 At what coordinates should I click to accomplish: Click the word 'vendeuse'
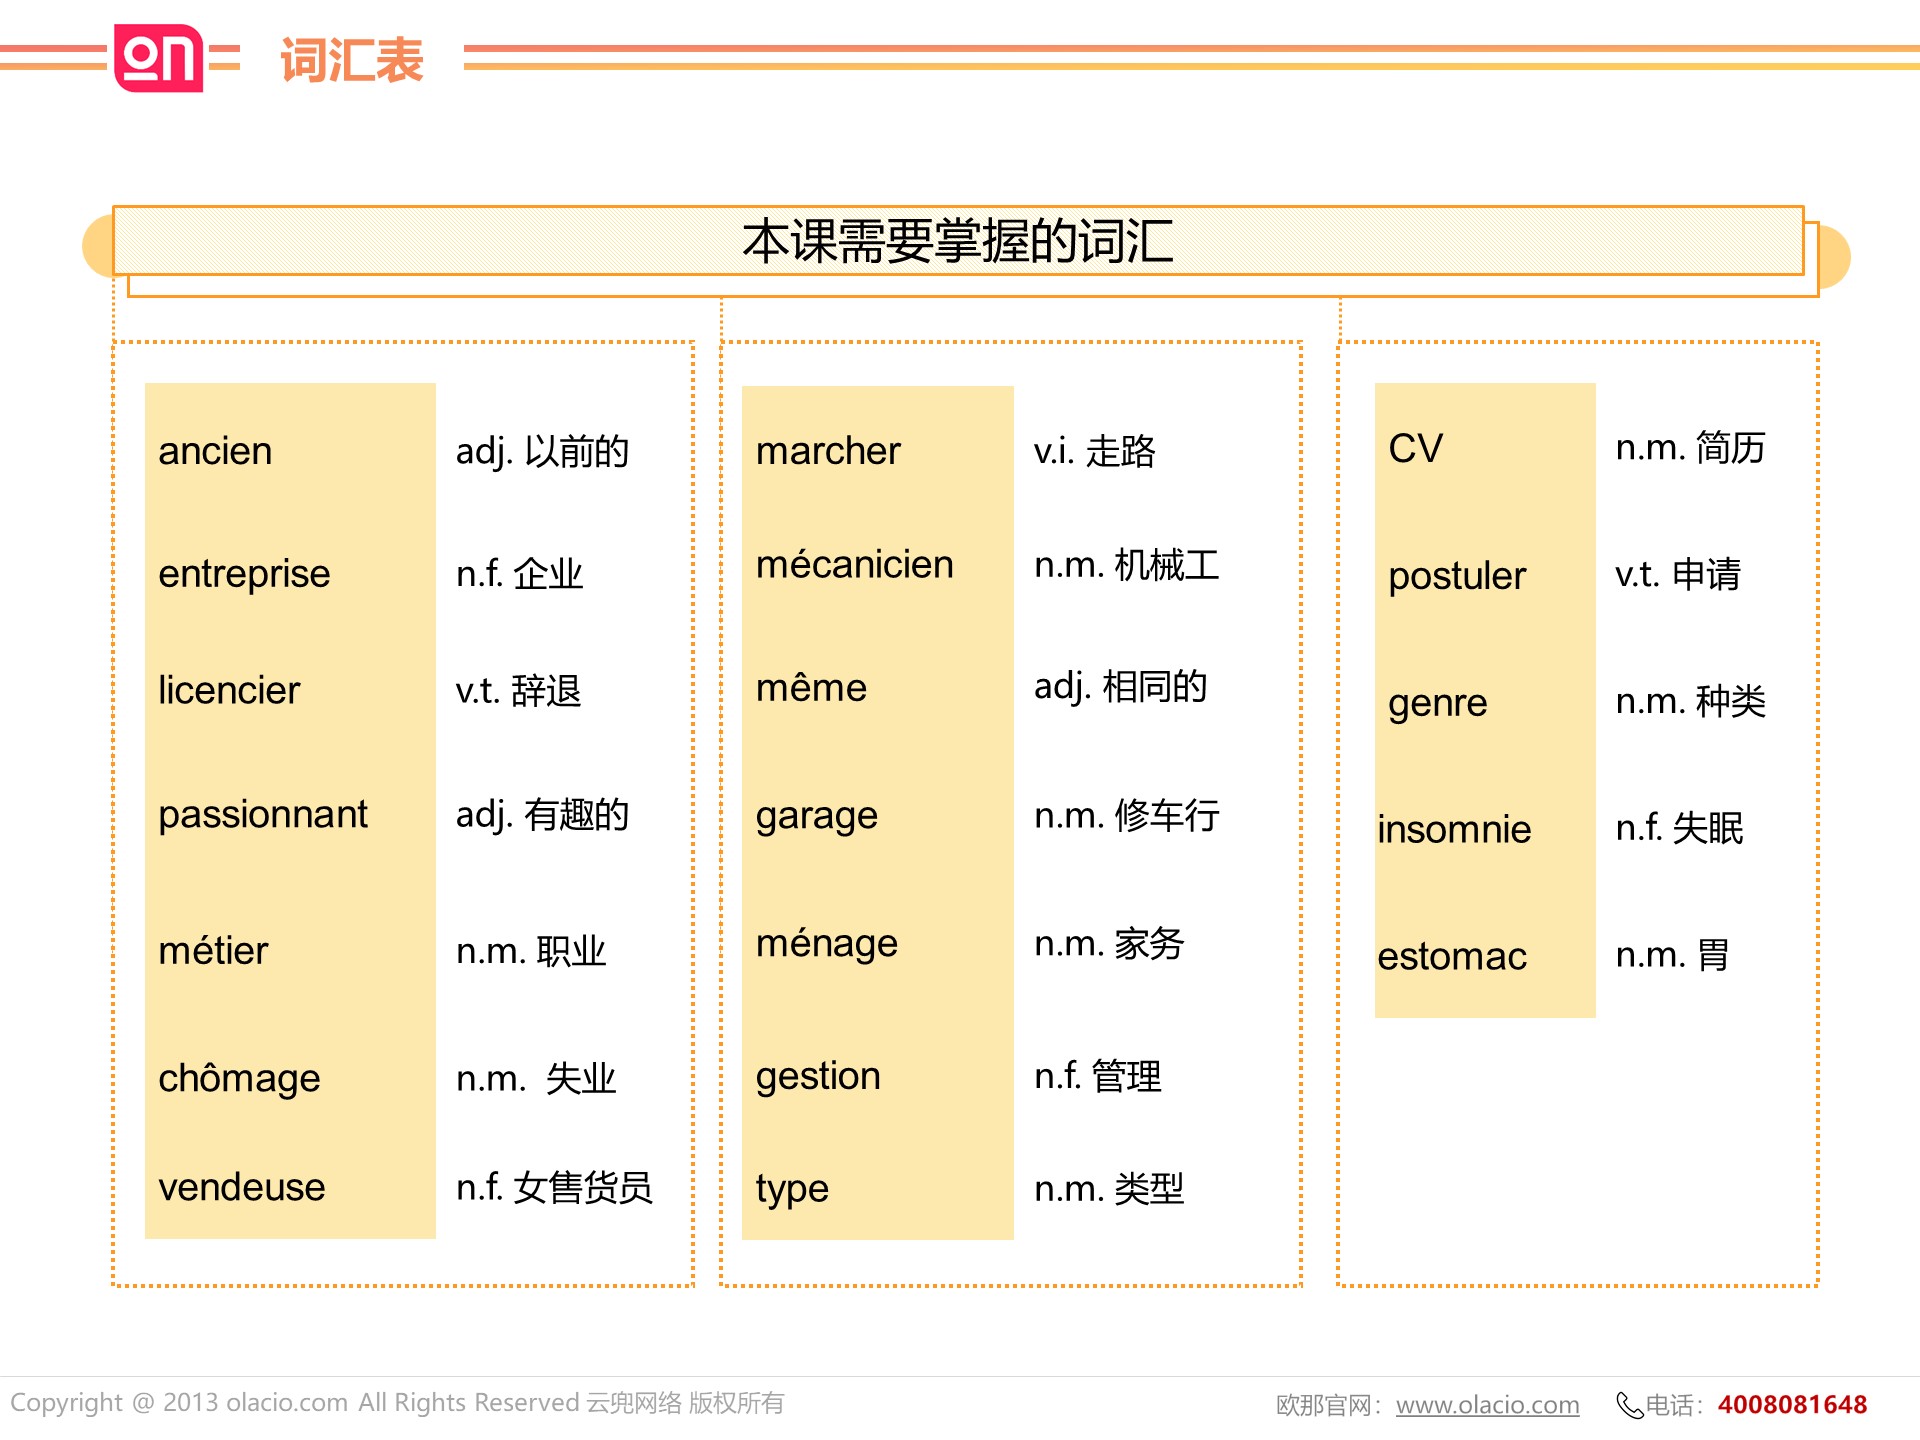tap(242, 1187)
